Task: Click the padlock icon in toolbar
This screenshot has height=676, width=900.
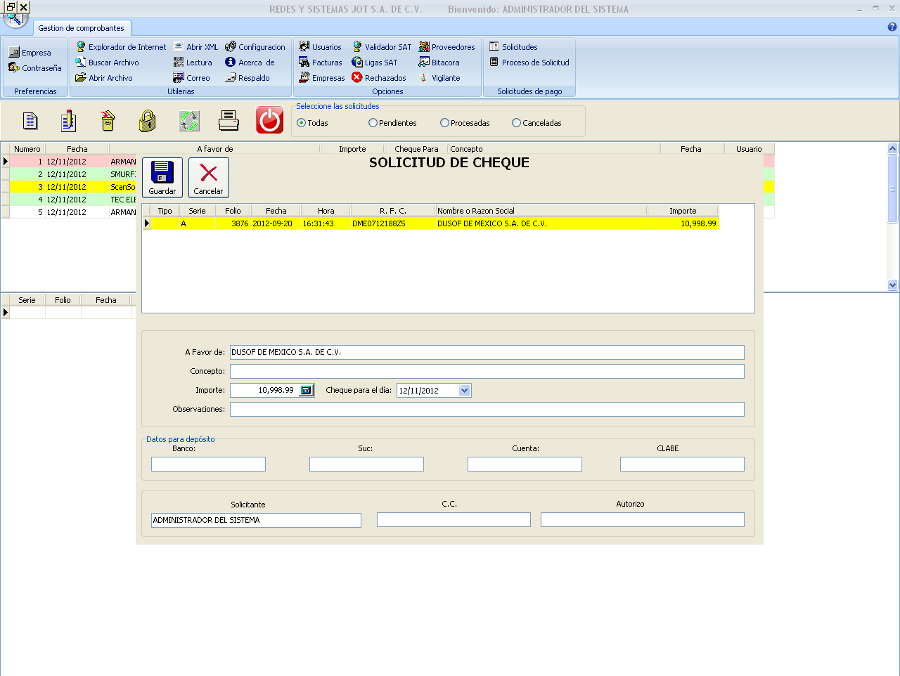Action: tap(147, 121)
